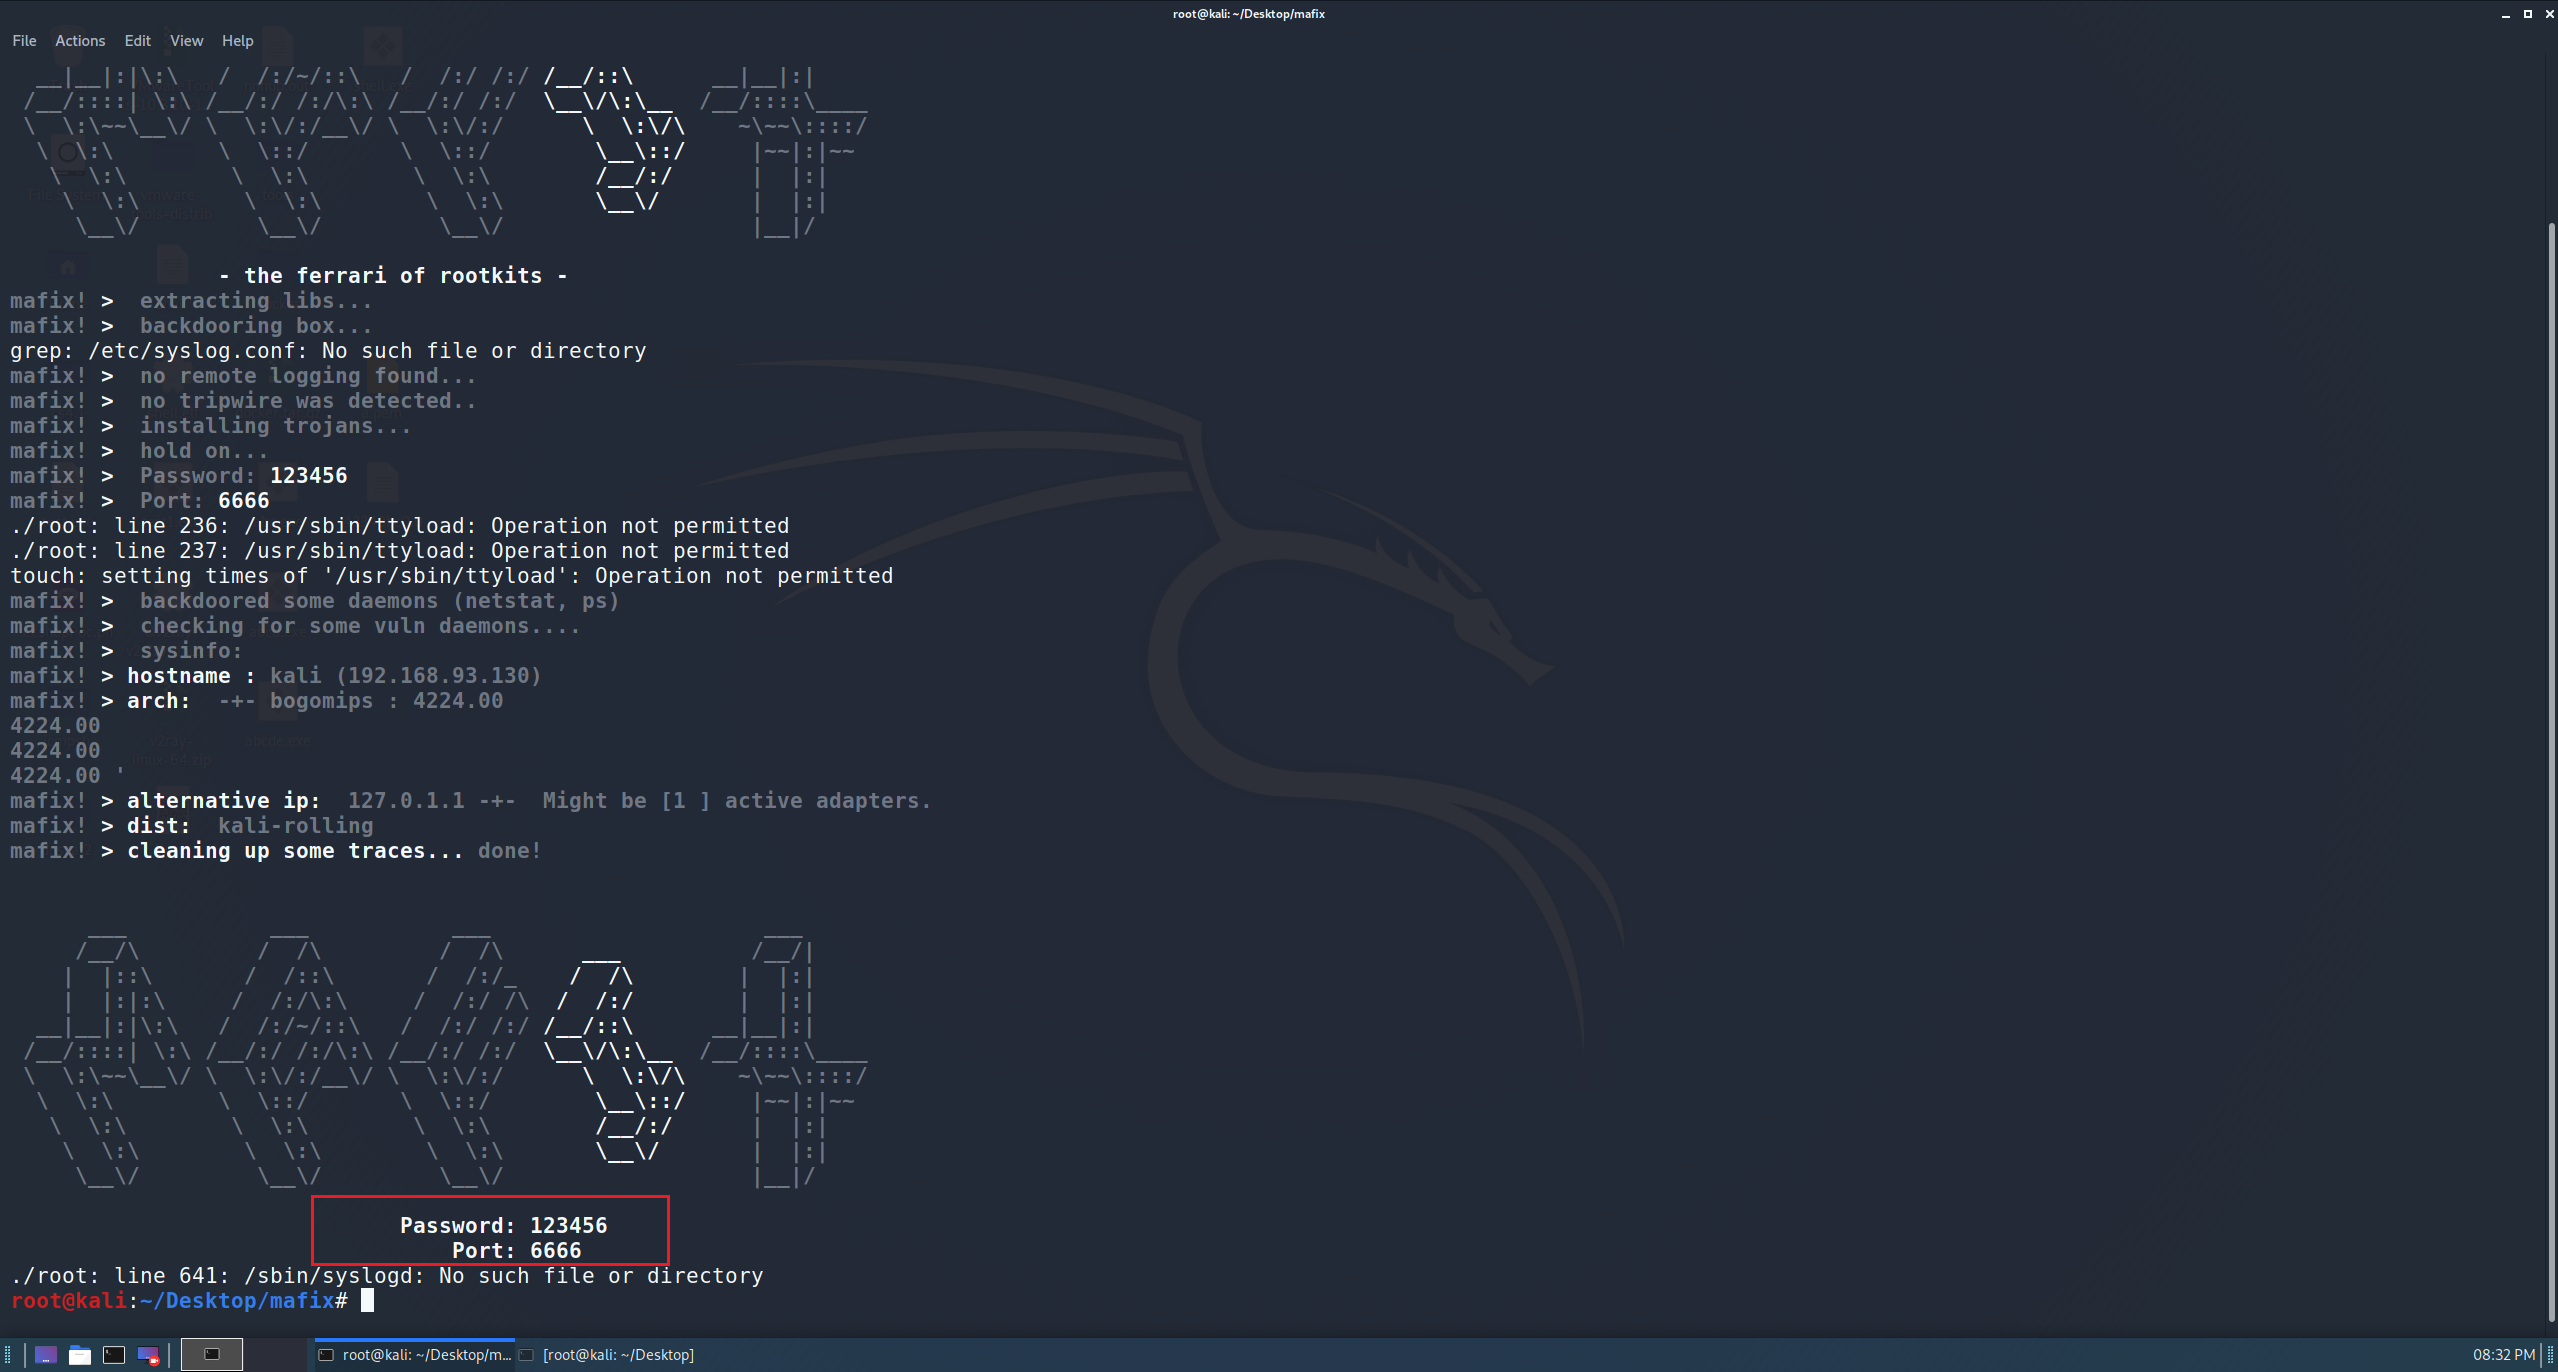
Task: Open the Edit menu
Action: 137,41
